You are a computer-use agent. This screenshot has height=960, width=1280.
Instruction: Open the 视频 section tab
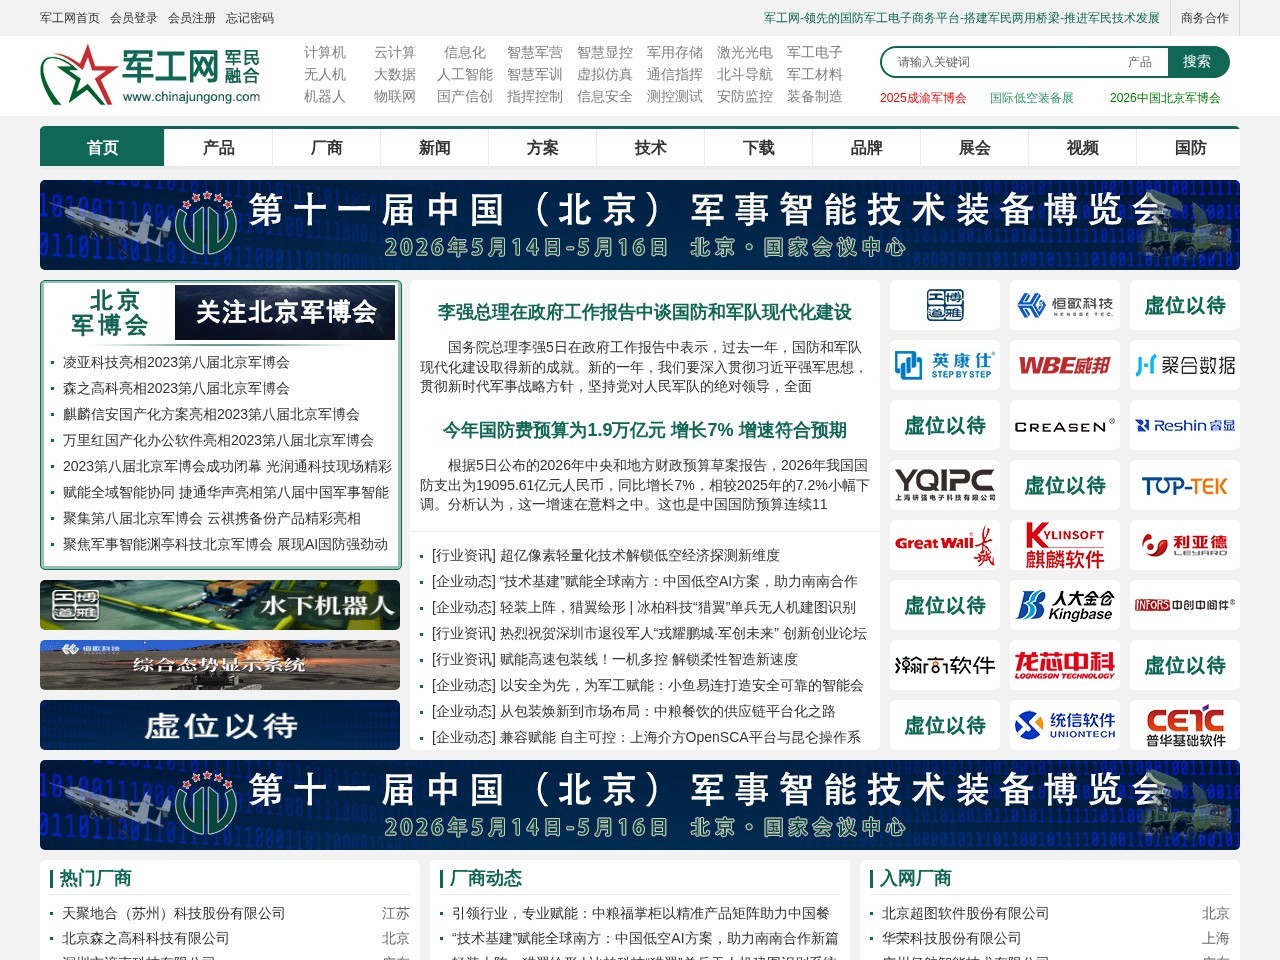coord(1081,147)
